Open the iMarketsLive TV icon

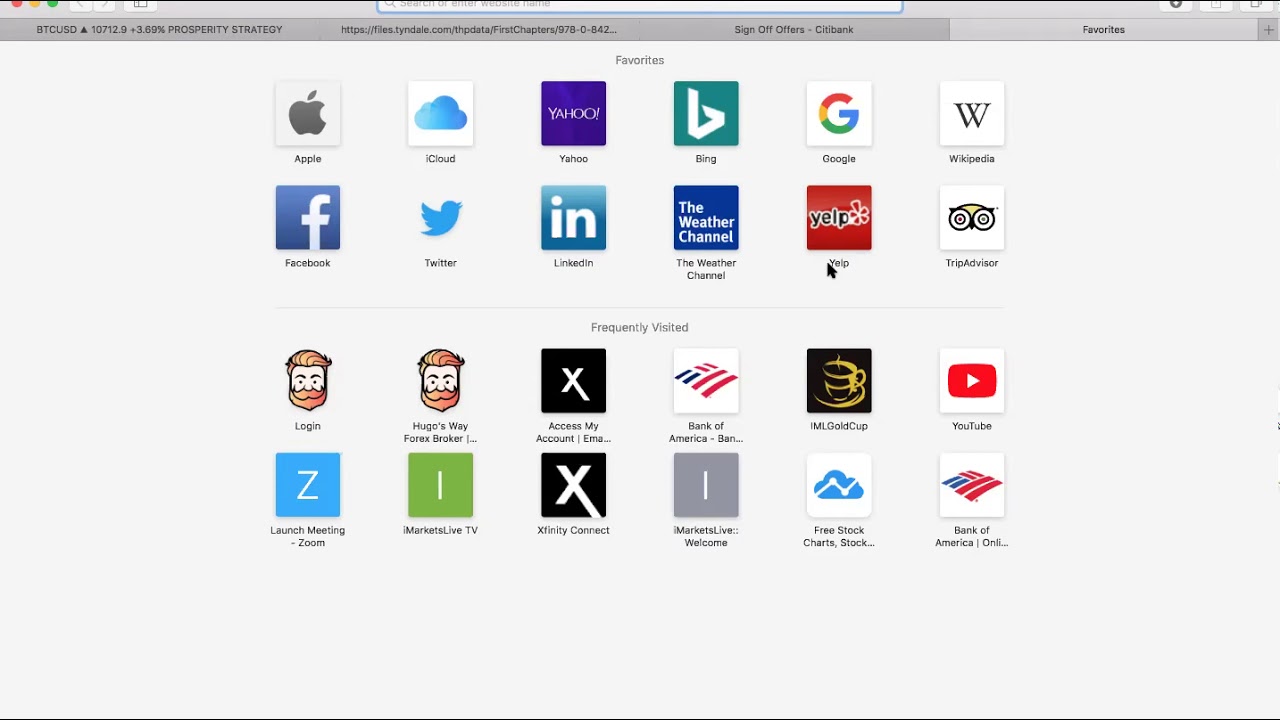440,485
